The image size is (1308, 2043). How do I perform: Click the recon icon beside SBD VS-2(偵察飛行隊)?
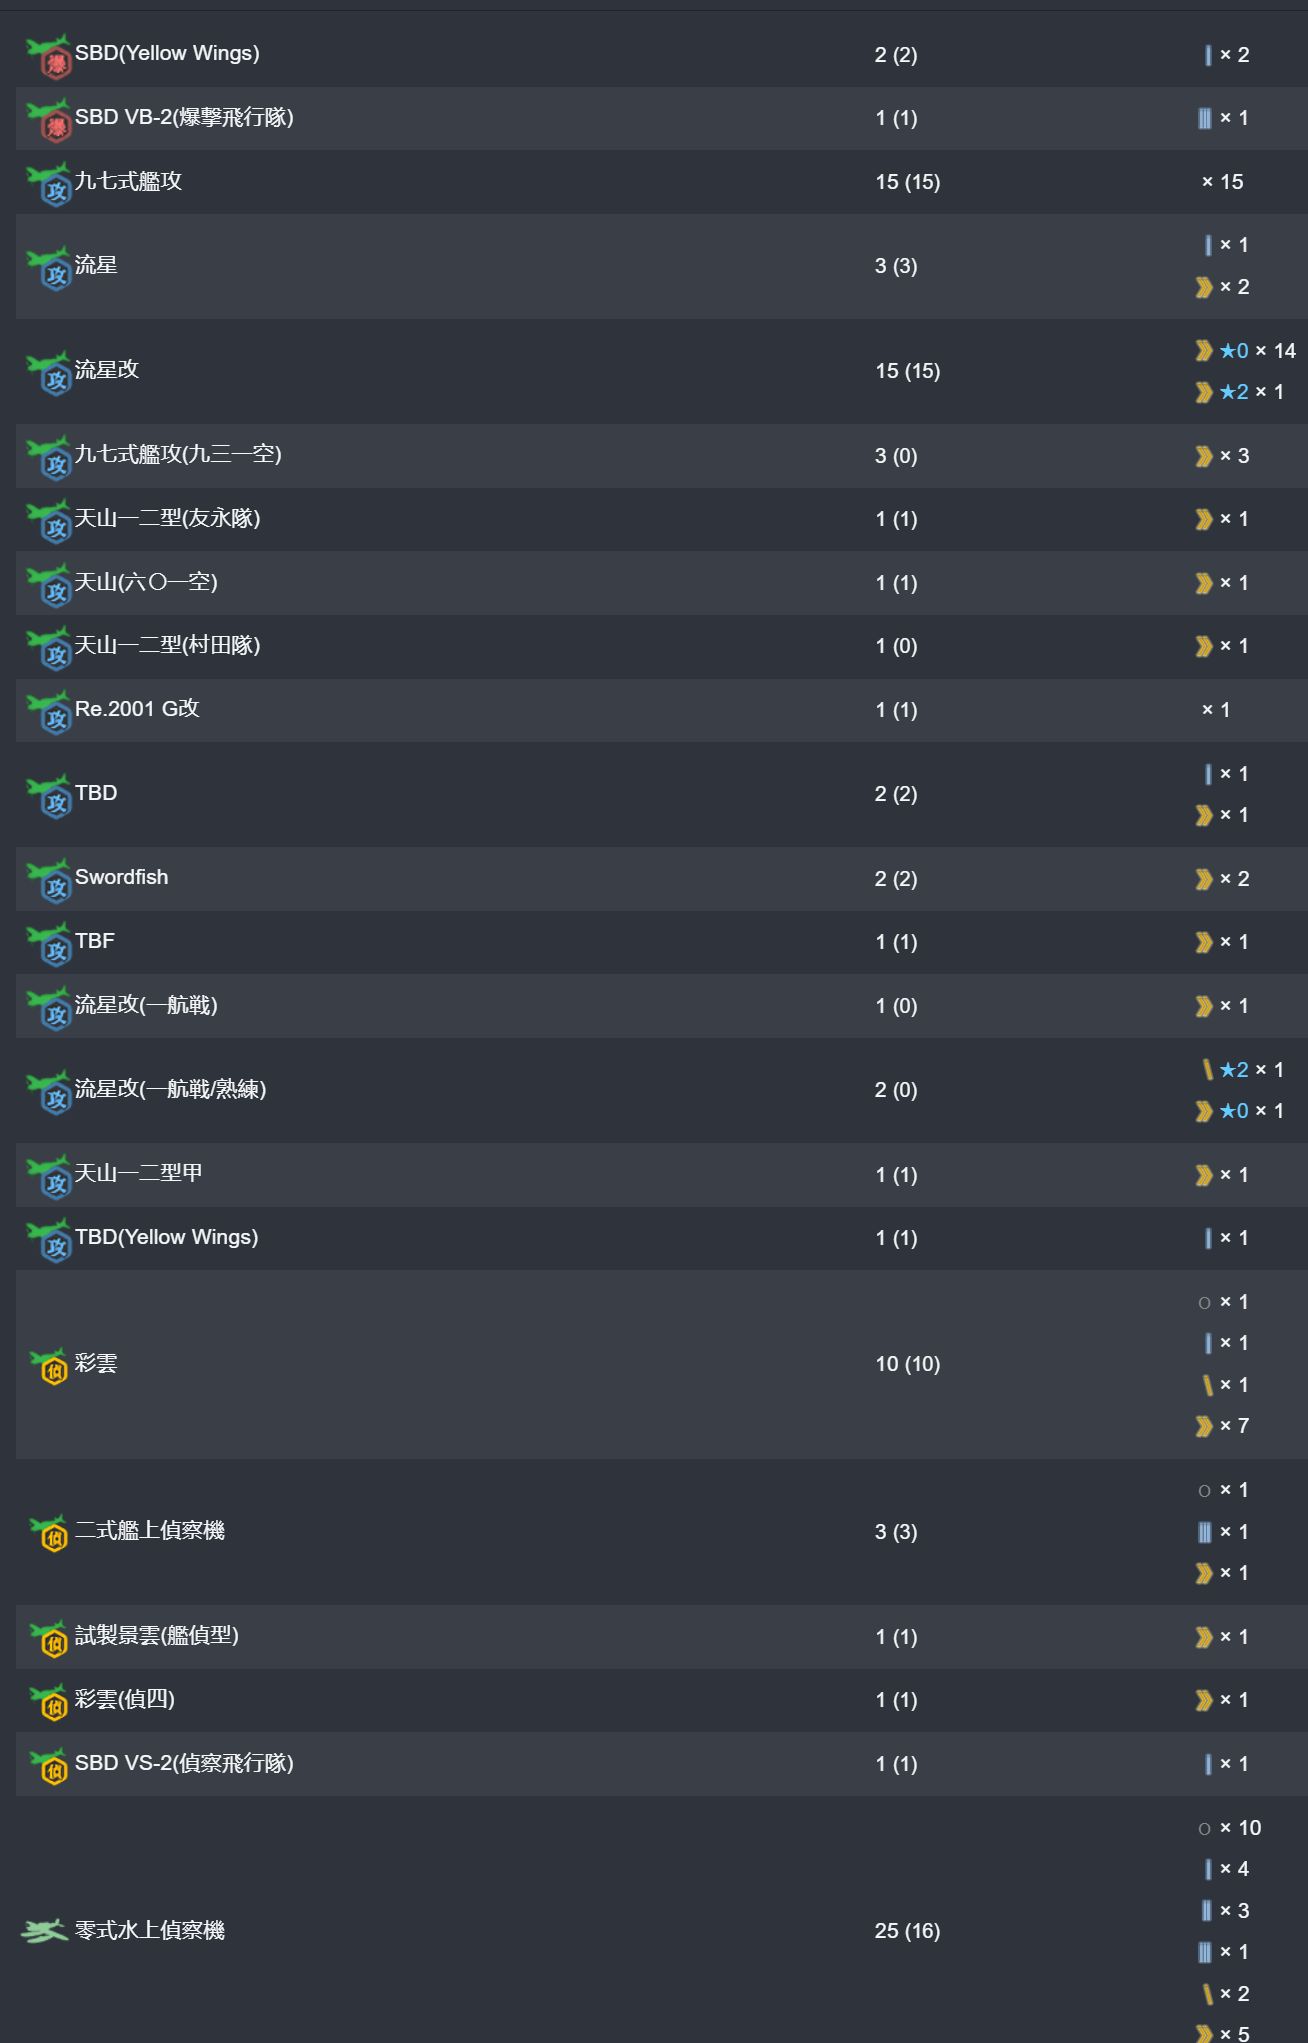point(49,1766)
